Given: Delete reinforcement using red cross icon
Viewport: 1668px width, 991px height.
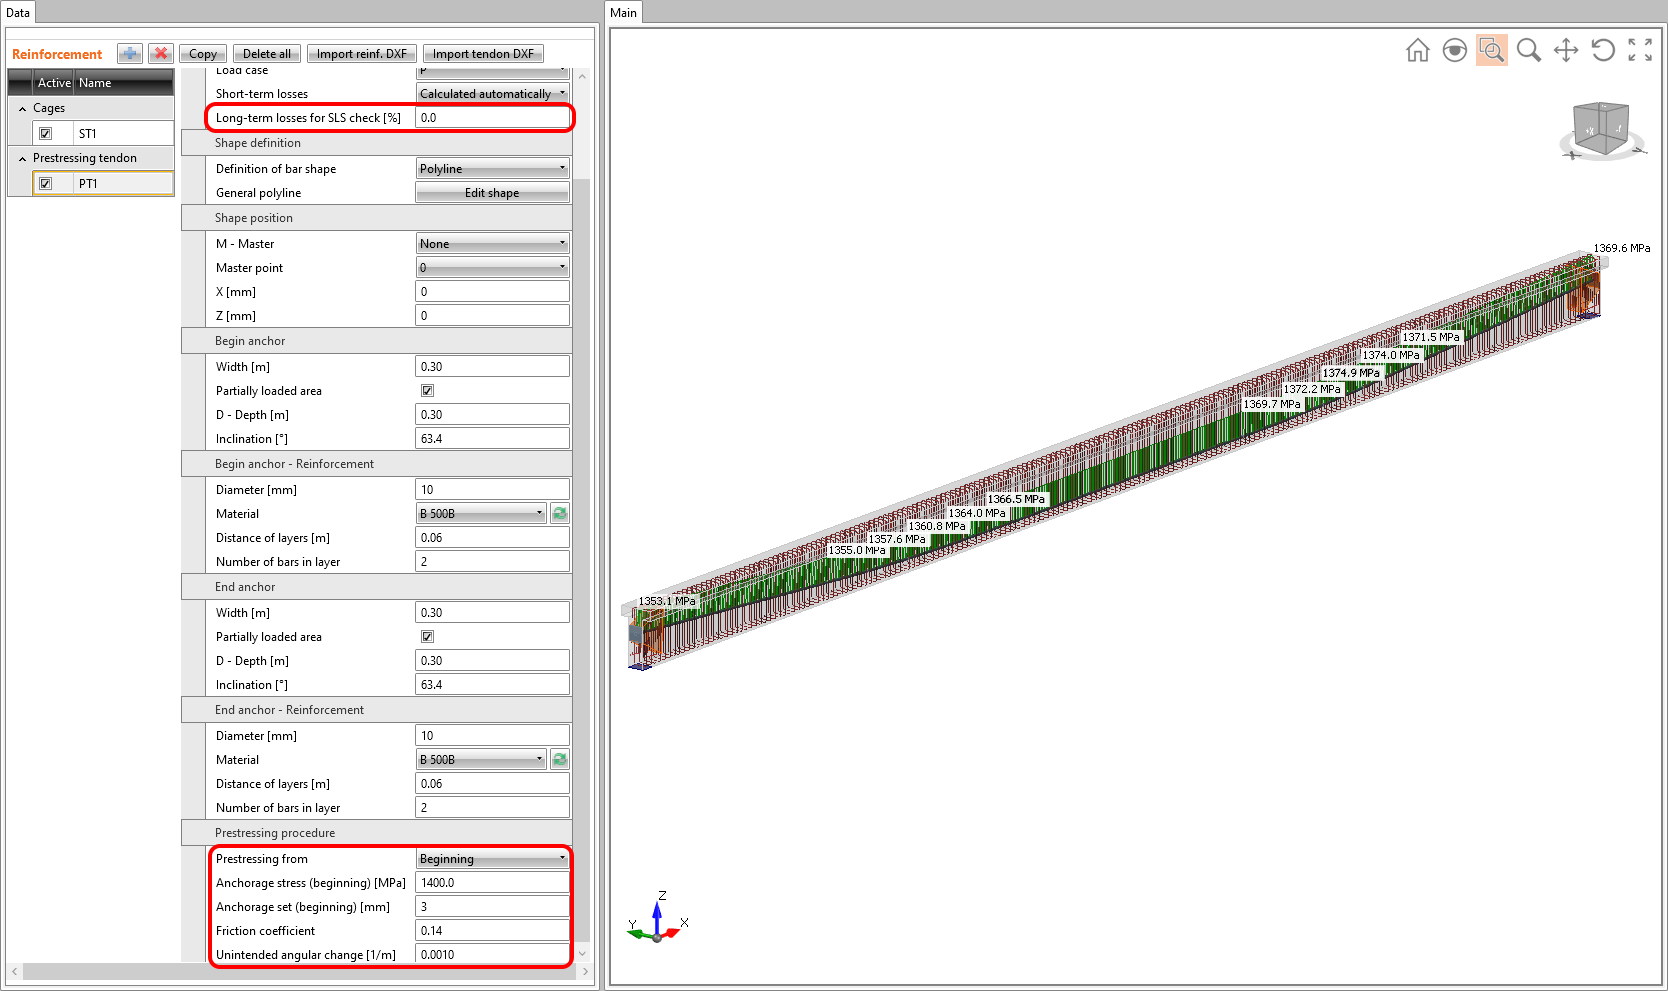Looking at the screenshot, I should pyautogui.click(x=160, y=53).
